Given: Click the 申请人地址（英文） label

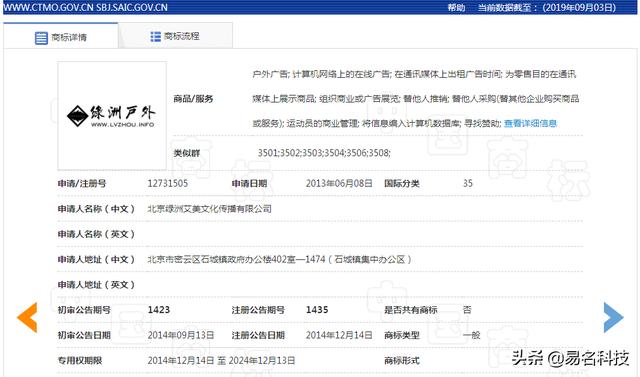Looking at the screenshot, I should coord(96,285).
